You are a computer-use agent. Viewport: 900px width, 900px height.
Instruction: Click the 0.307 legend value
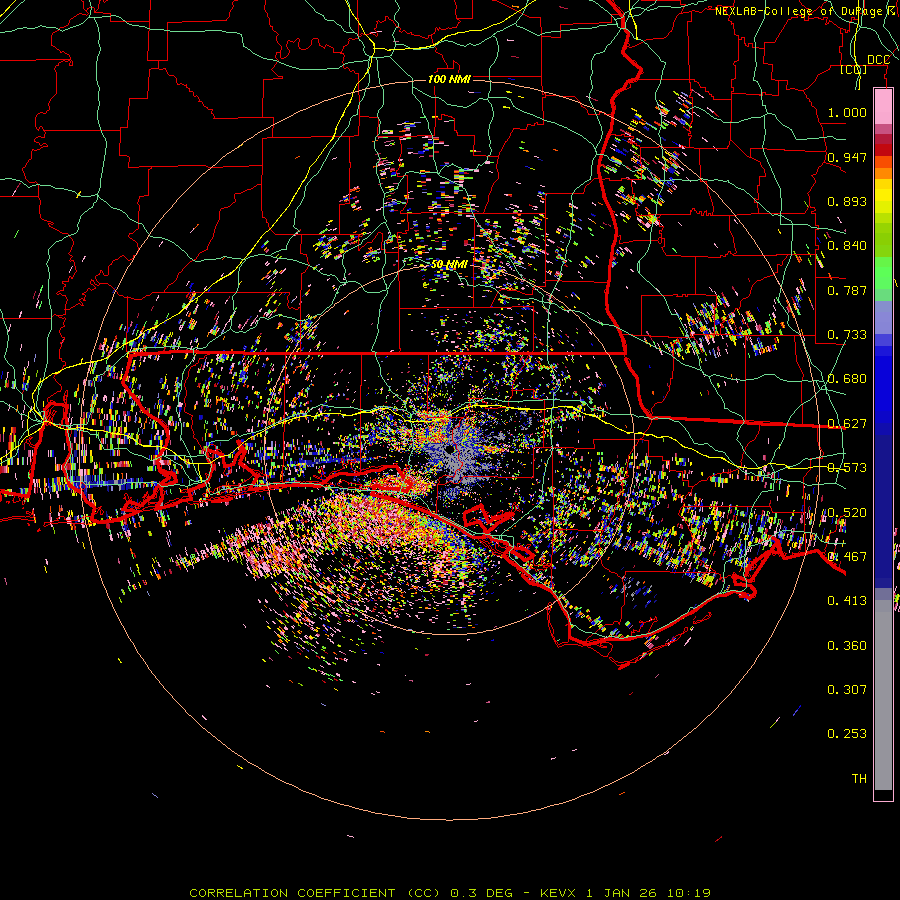pyautogui.click(x=847, y=690)
